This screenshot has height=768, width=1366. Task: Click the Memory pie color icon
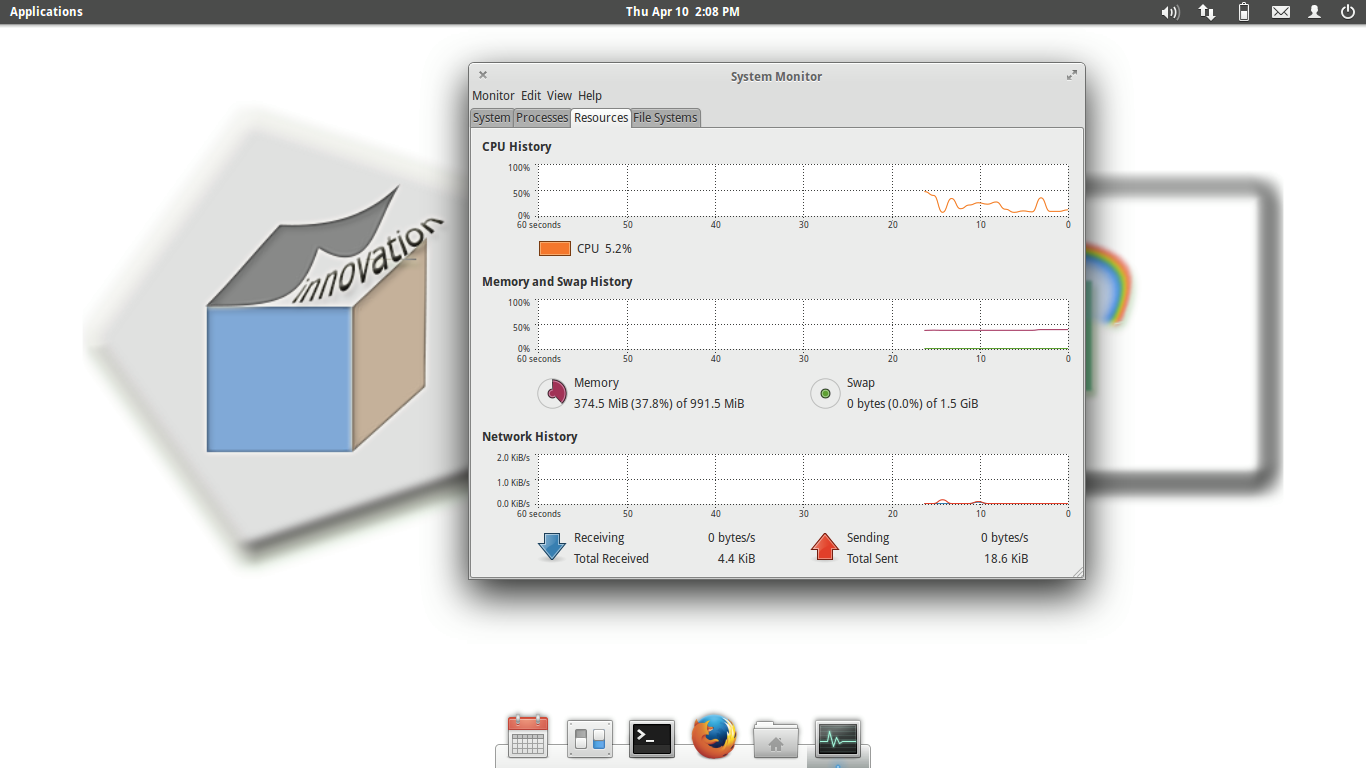(553, 393)
